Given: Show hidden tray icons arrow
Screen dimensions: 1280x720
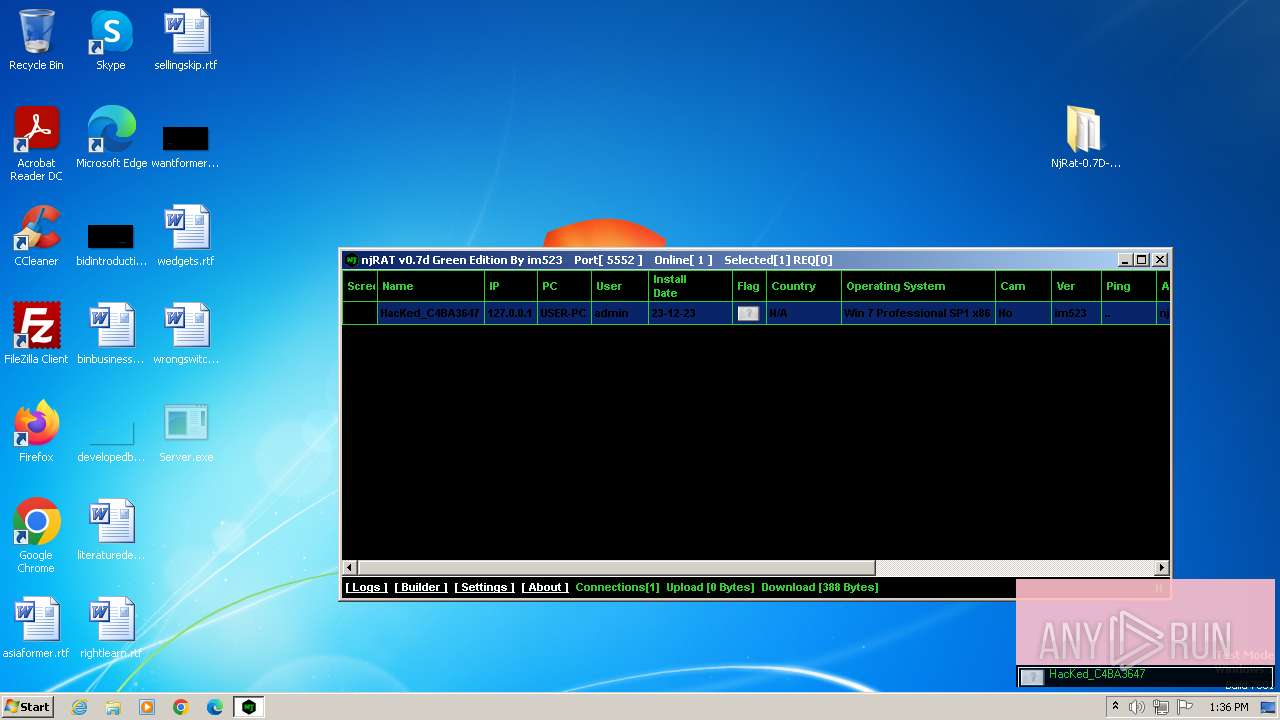Looking at the screenshot, I should pos(1115,707).
